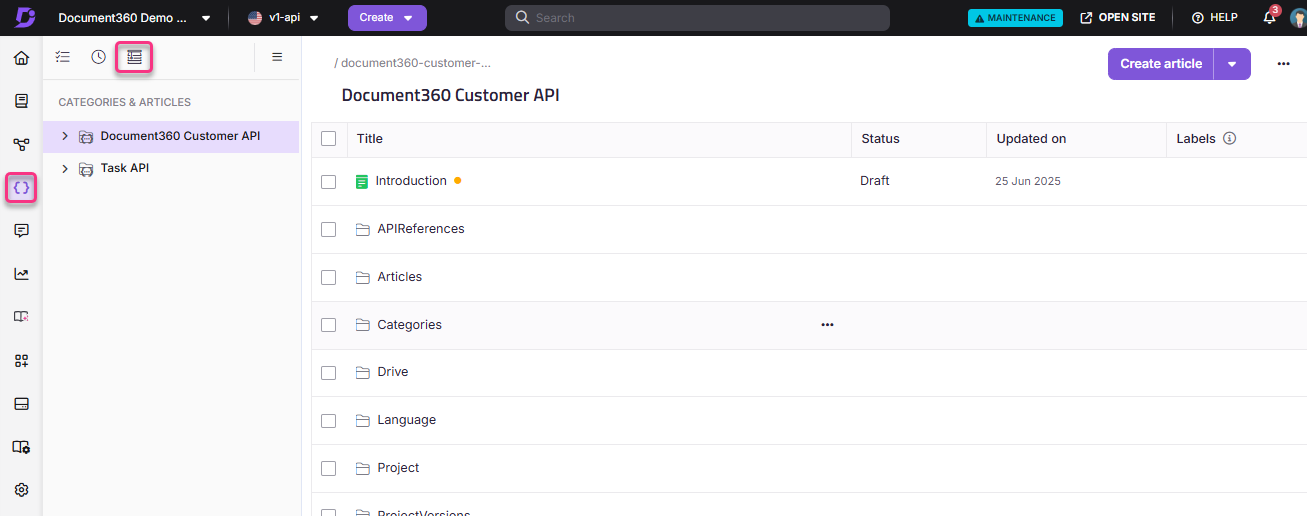Select Document360 Customer API tree item
The image size is (1307, 516).
click(171, 137)
